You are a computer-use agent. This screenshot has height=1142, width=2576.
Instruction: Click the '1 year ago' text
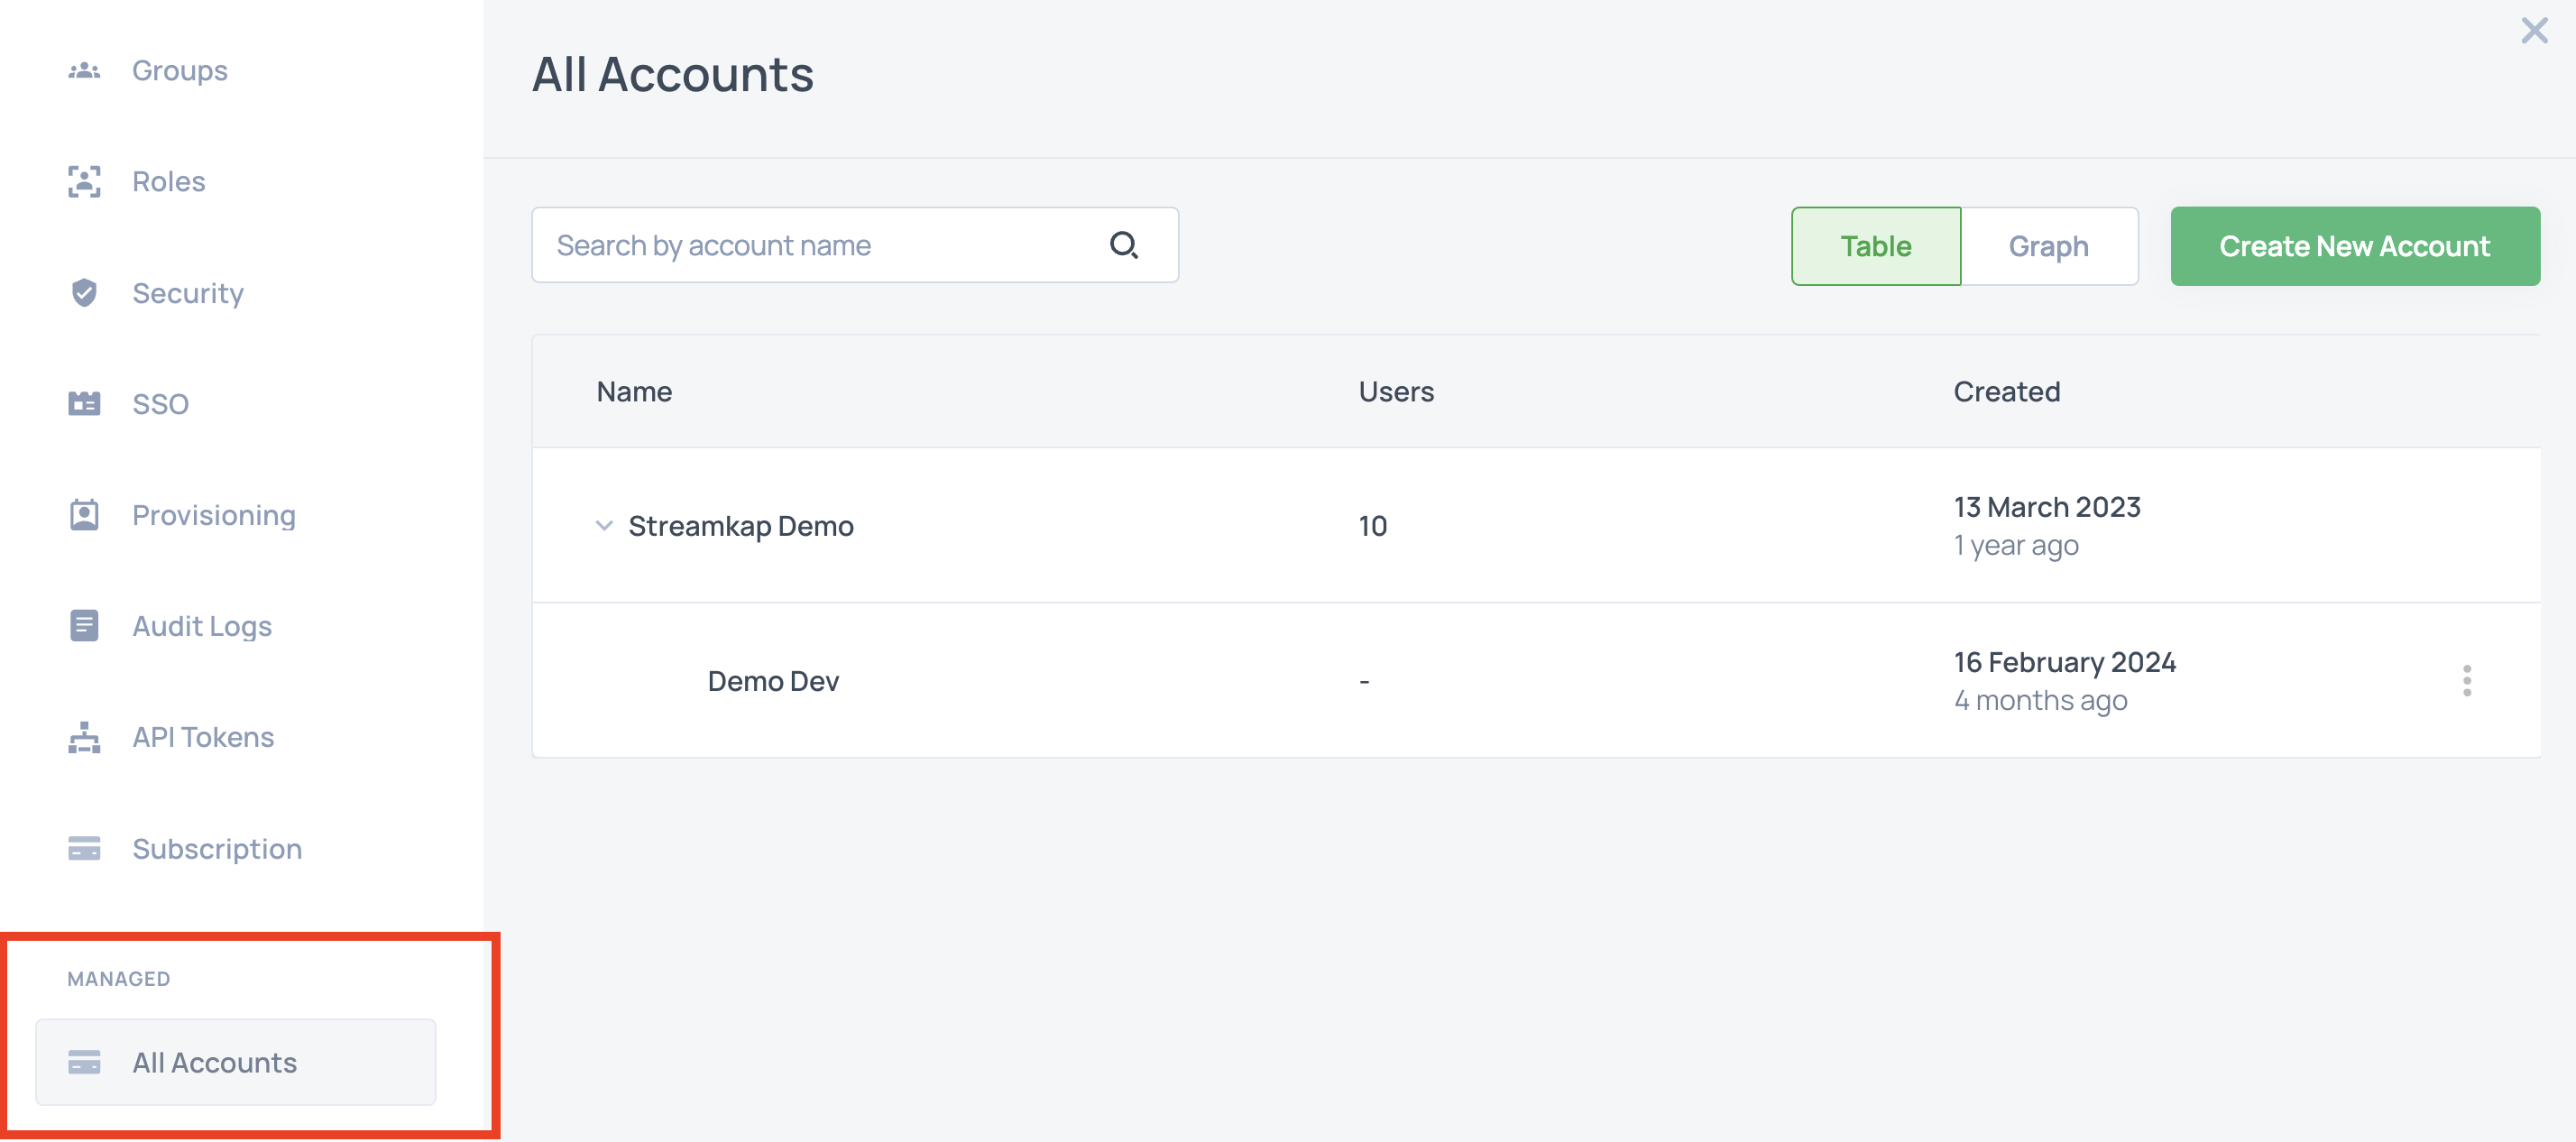[x=2016, y=545]
